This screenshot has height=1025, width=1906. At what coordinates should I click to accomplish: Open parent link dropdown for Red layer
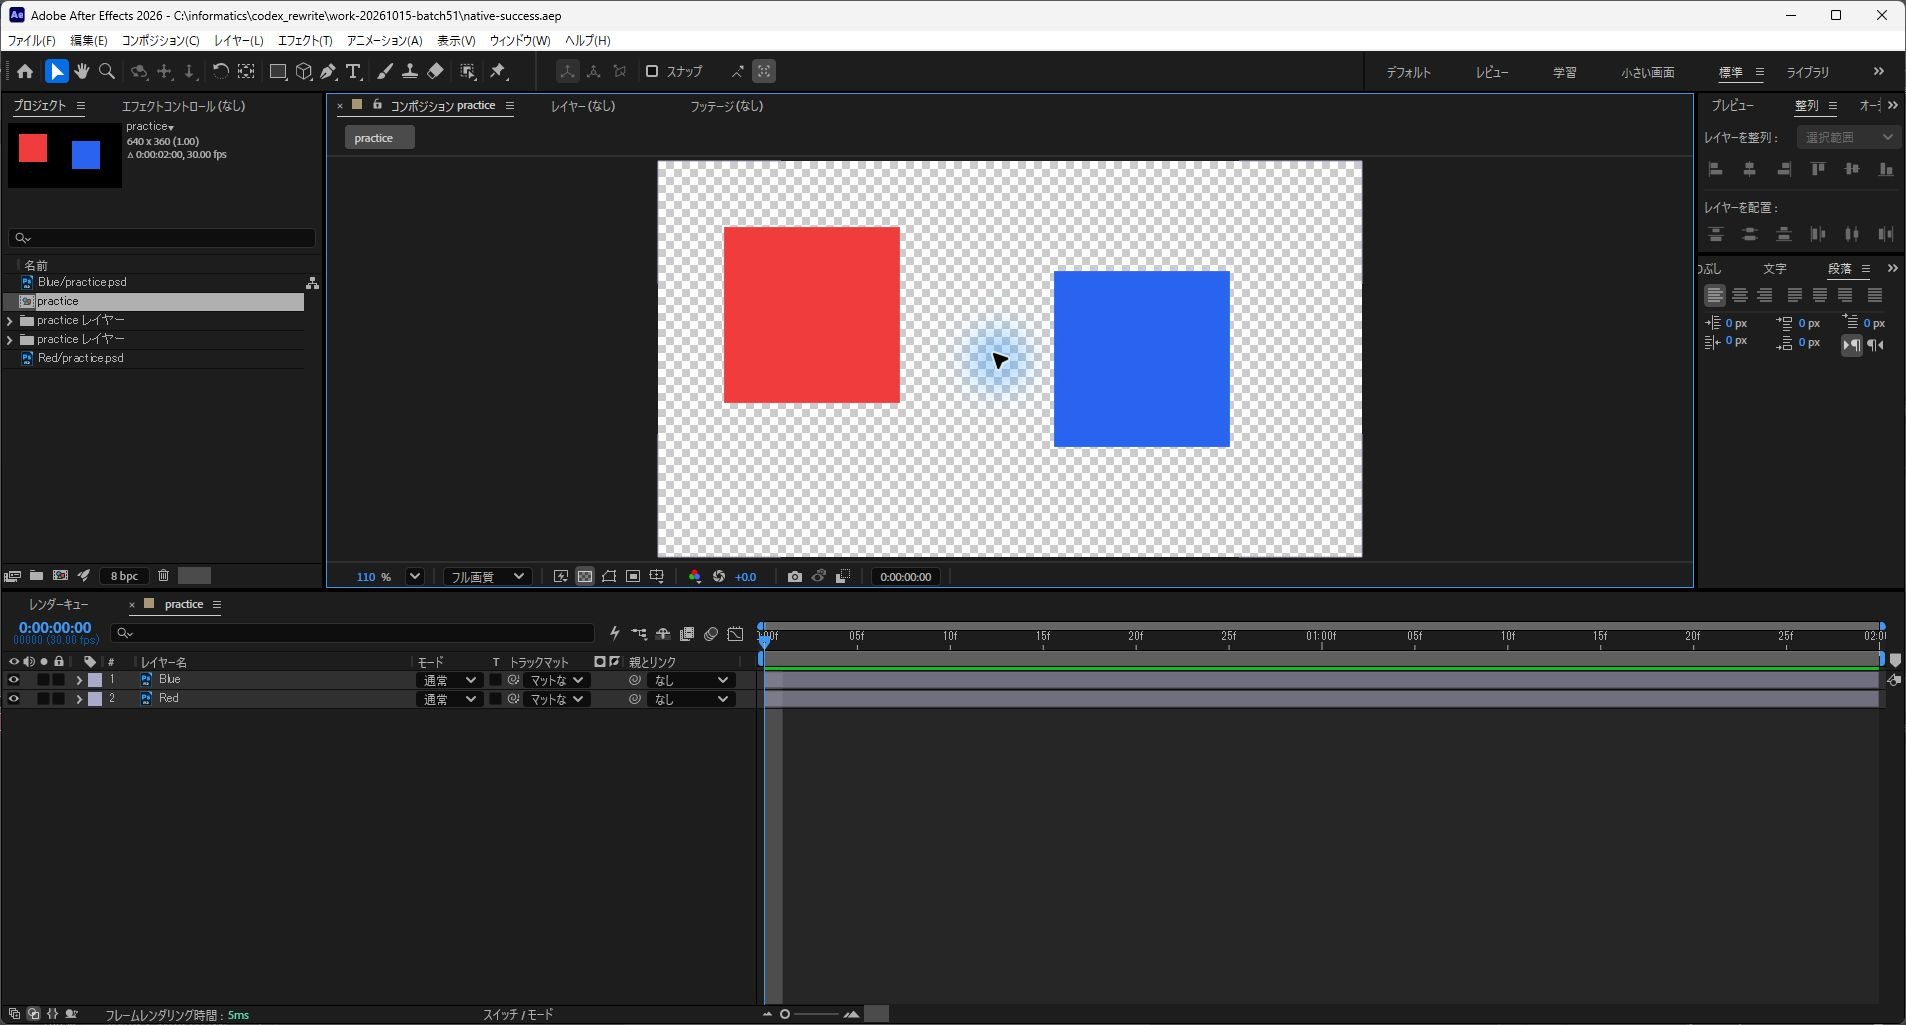coord(691,699)
